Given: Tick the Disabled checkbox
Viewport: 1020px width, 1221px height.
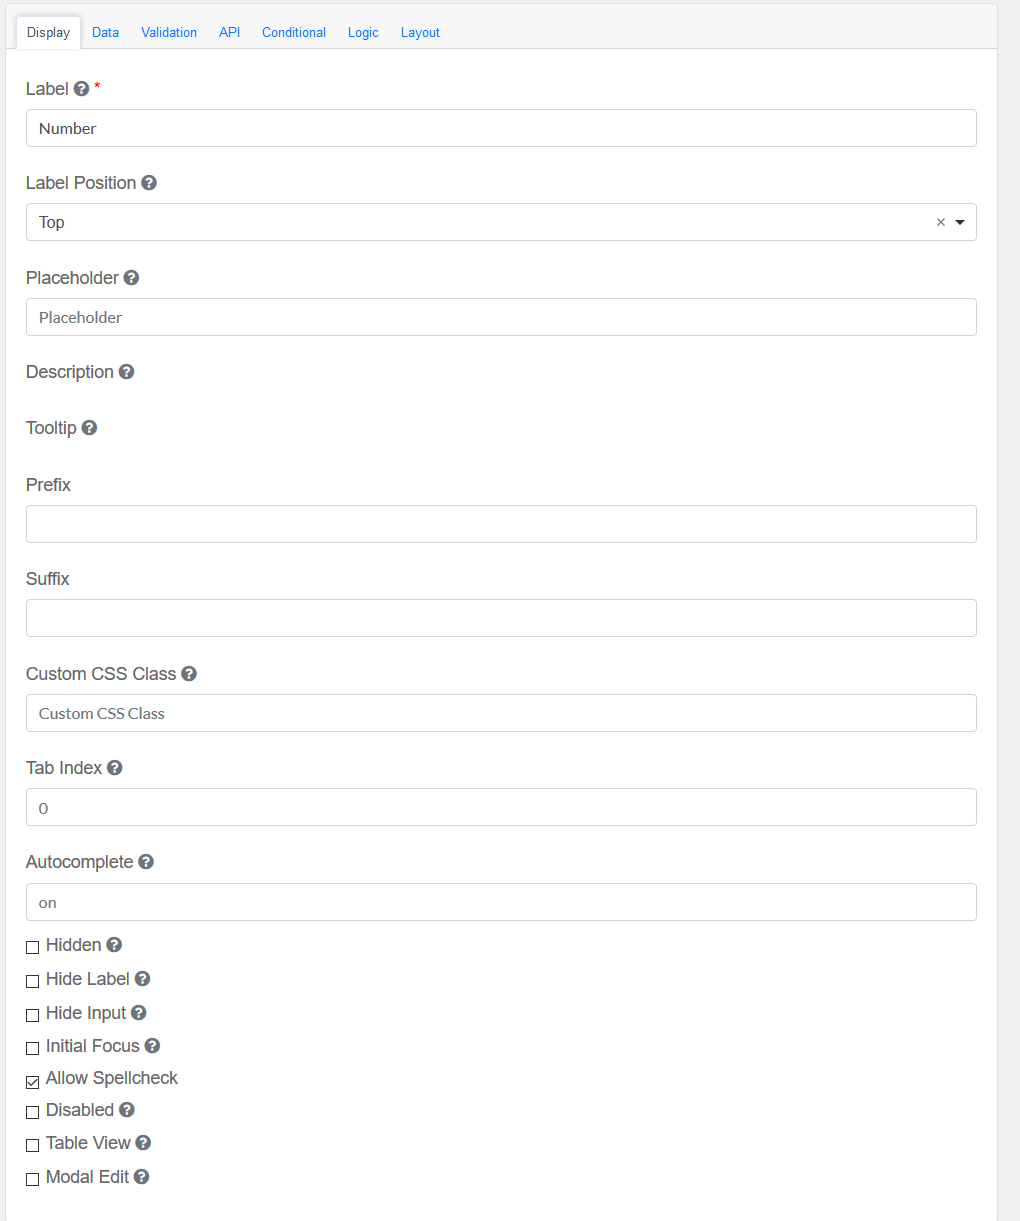Looking at the screenshot, I should coord(33,1111).
